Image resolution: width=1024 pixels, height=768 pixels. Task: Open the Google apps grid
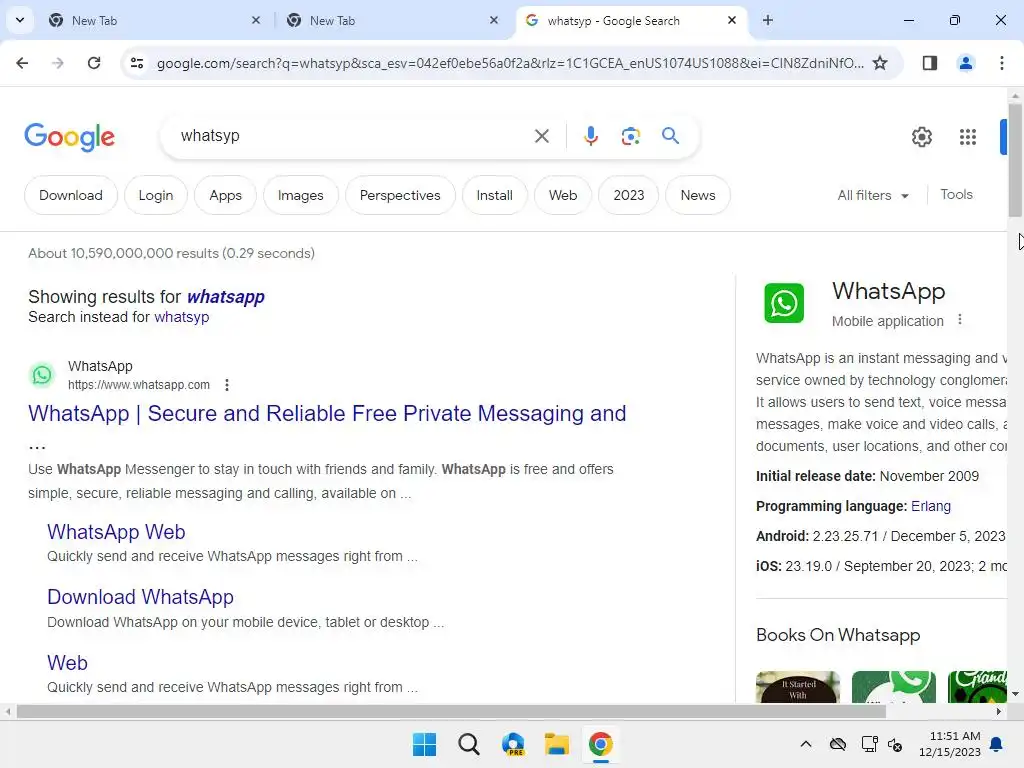[968, 137]
